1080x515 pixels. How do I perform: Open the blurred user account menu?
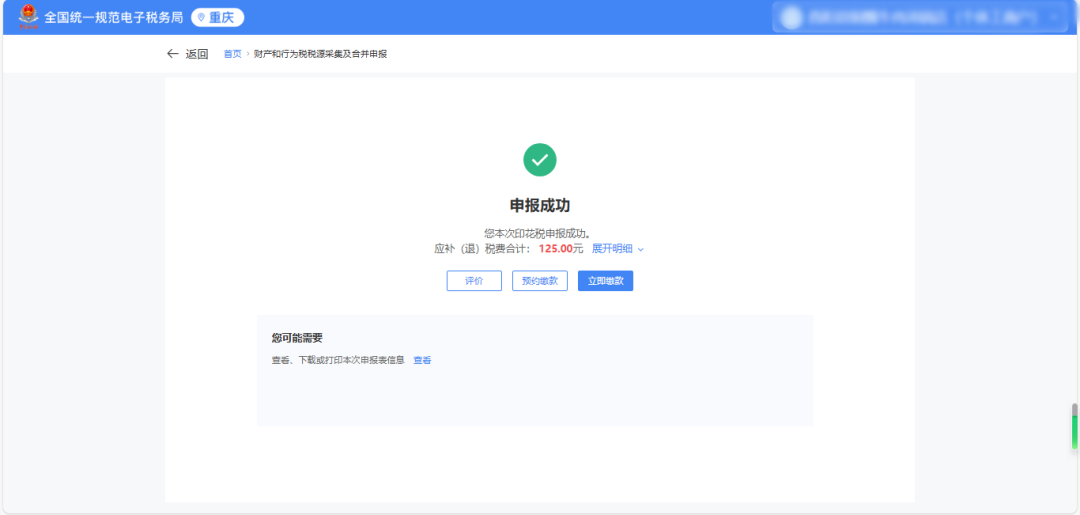pos(922,17)
